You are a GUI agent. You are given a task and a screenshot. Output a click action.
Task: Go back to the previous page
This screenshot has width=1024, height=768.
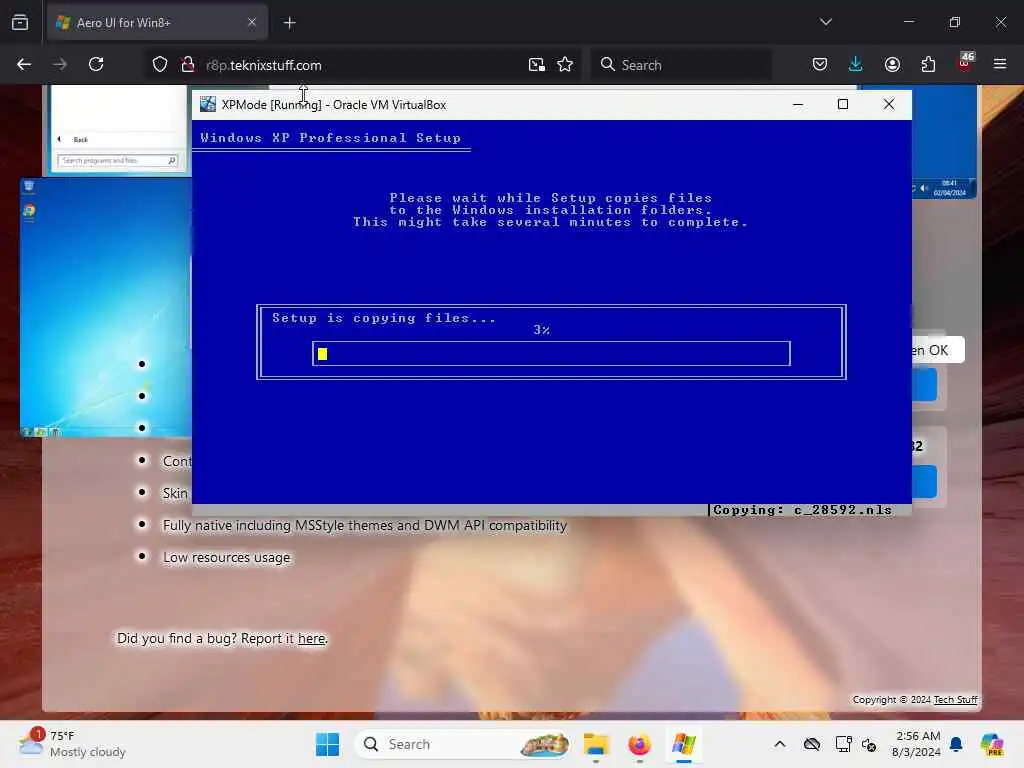(x=24, y=64)
